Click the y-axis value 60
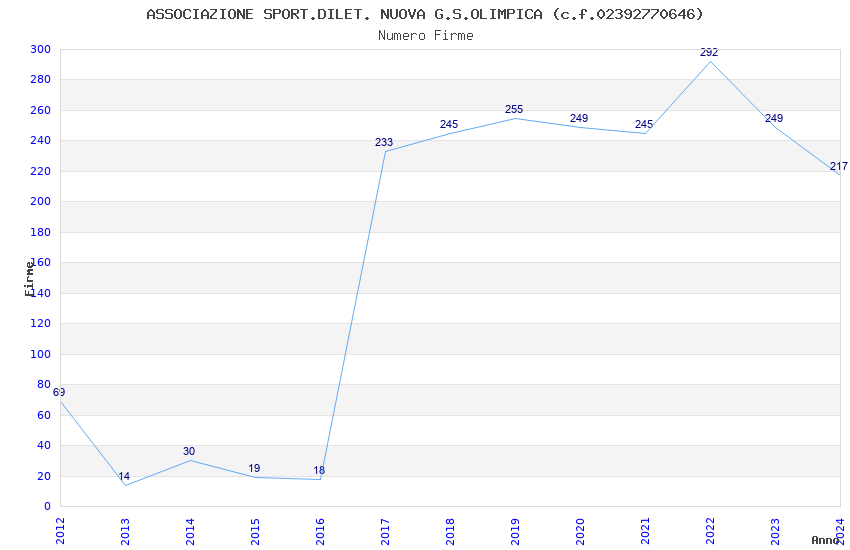850x550 pixels. (44, 415)
